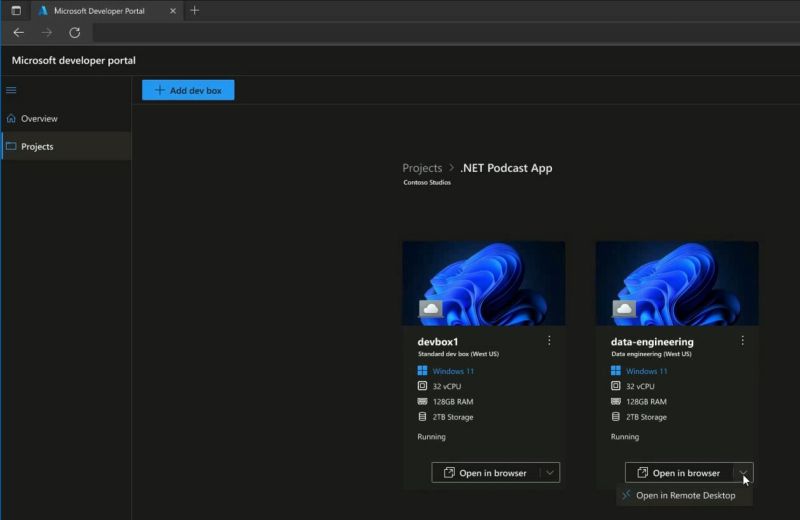The width and height of the screenshot is (800, 520).
Task: Click the Projects breadcrumb link
Action: (x=422, y=168)
